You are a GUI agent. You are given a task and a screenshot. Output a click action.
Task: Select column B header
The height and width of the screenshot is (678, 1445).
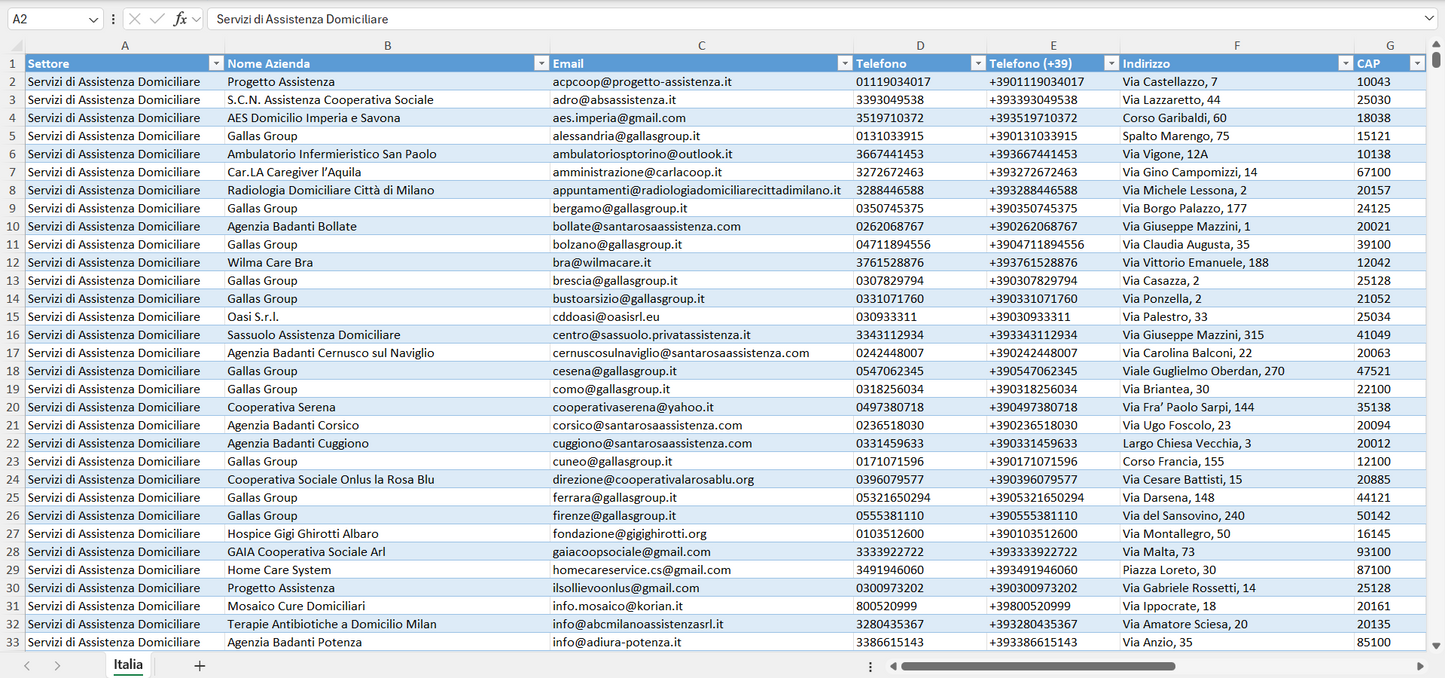tap(388, 46)
